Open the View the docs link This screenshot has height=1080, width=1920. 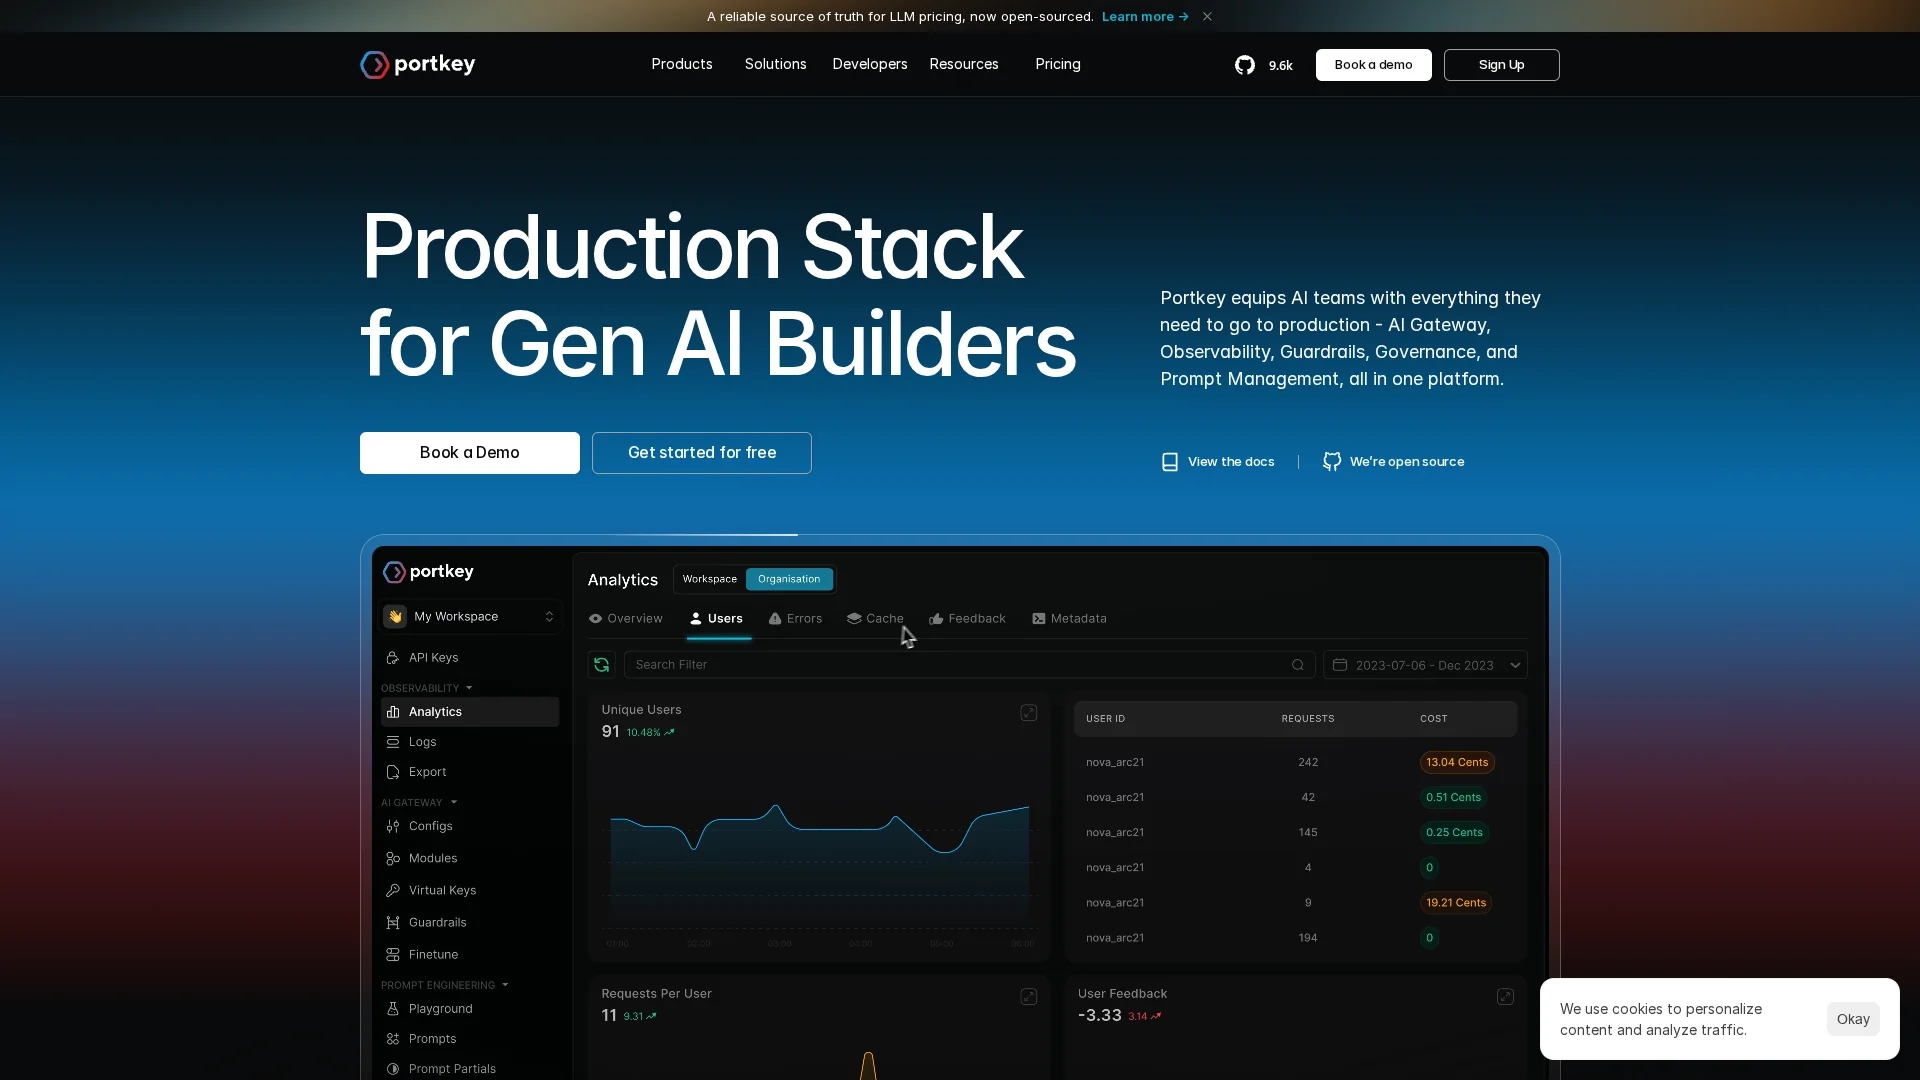pyautogui.click(x=1218, y=462)
